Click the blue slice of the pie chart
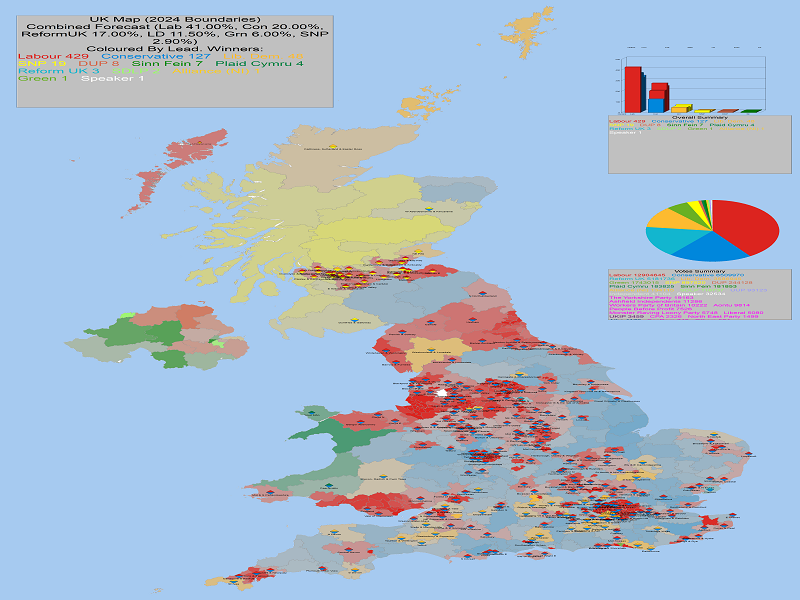This screenshot has width=800, height=600. pos(714,247)
